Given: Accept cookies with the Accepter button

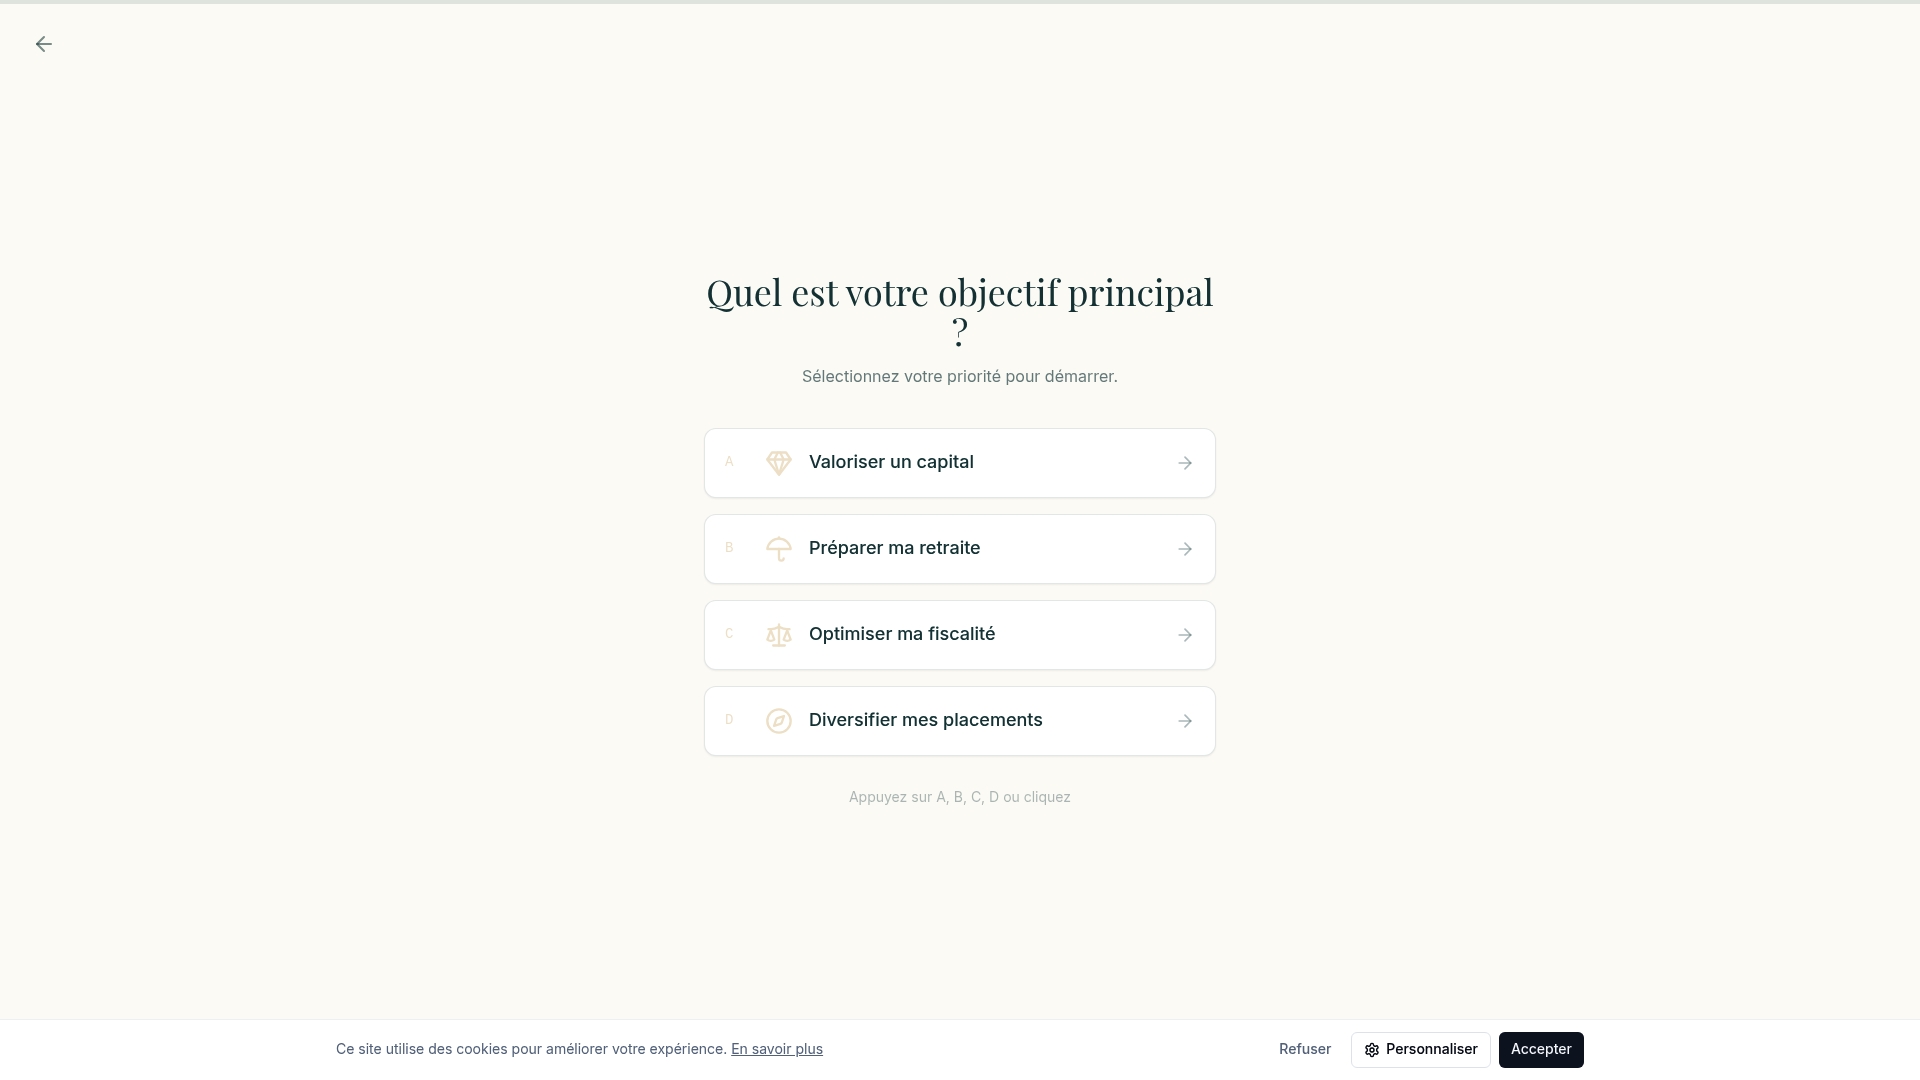Looking at the screenshot, I should click(1541, 1049).
